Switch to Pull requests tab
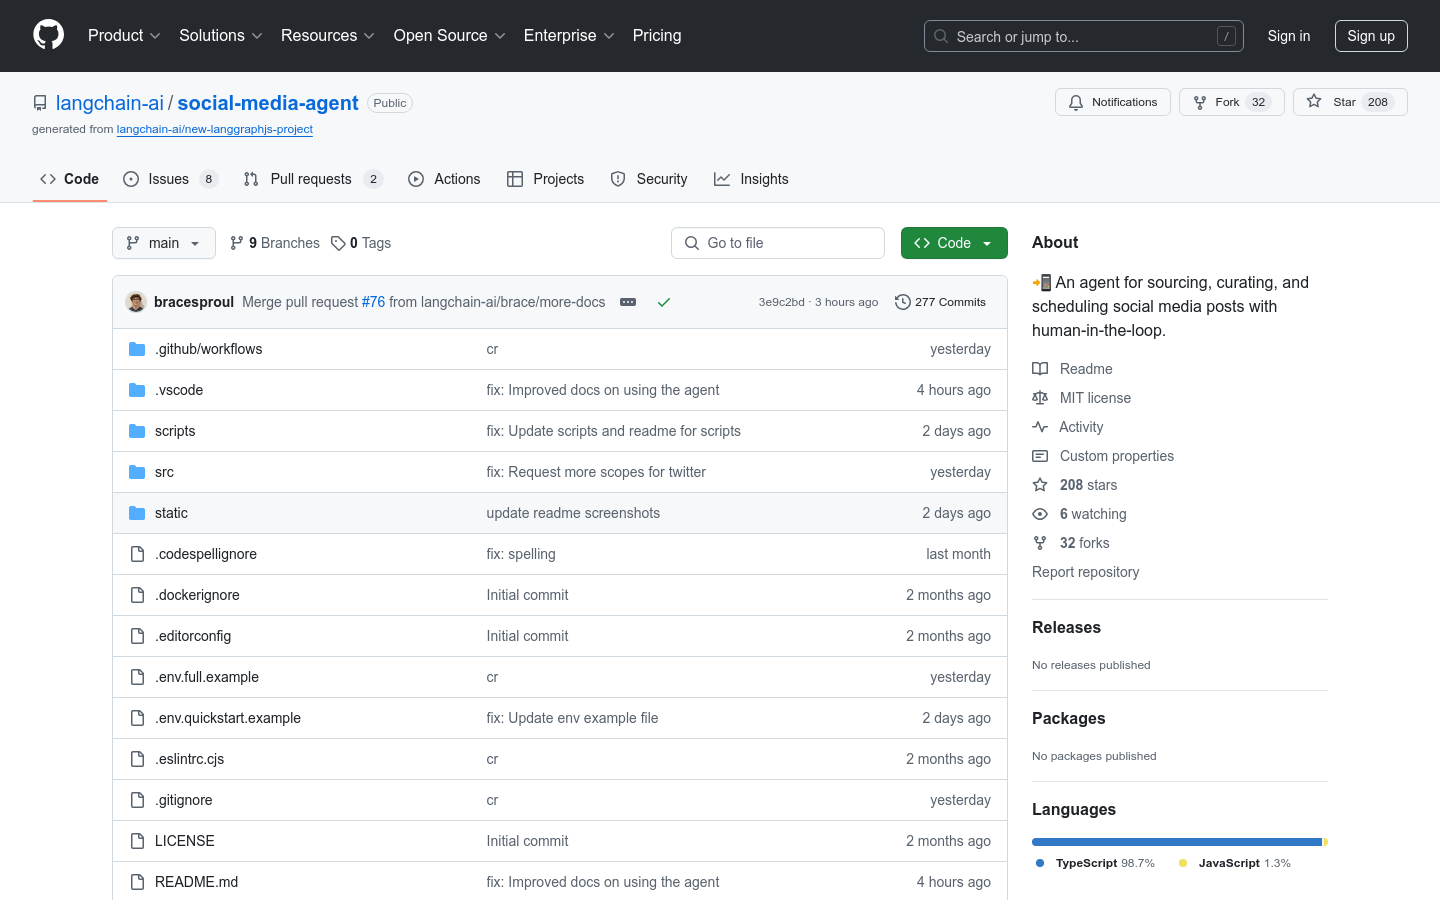This screenshot has height=900, width=1440. coord(313,179)
